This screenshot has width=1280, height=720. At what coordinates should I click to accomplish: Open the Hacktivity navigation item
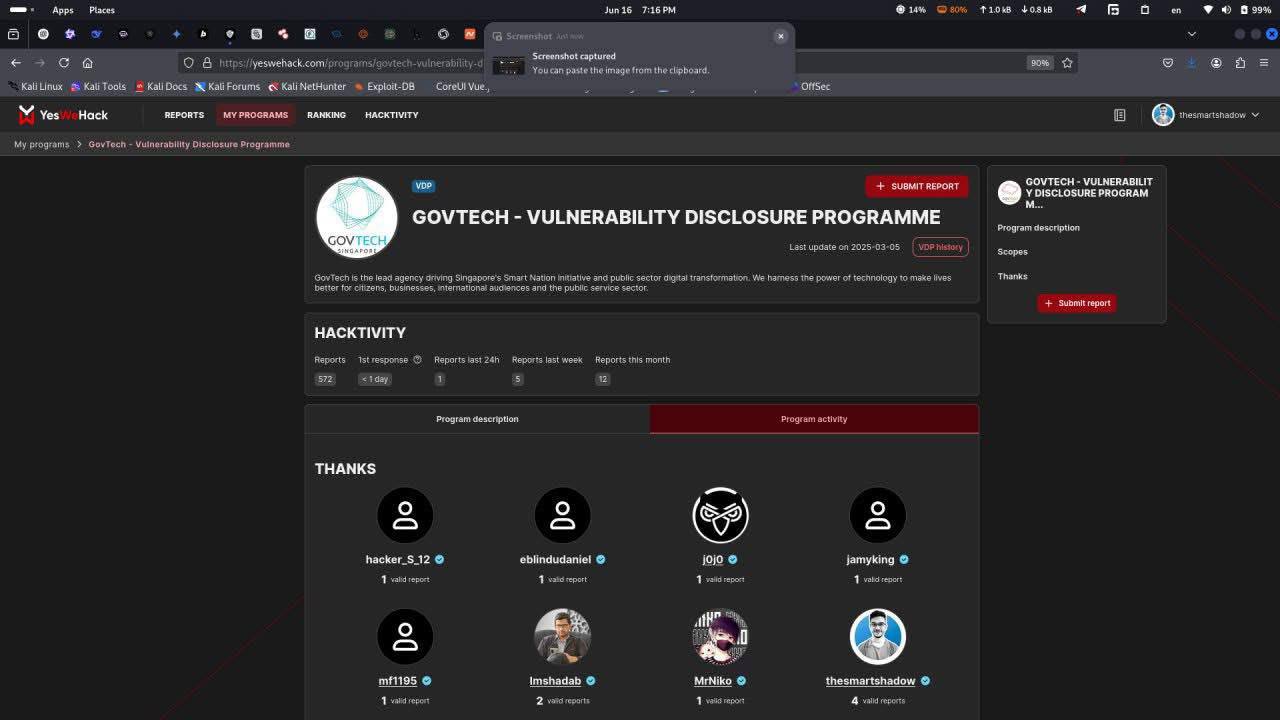point(391,115)
